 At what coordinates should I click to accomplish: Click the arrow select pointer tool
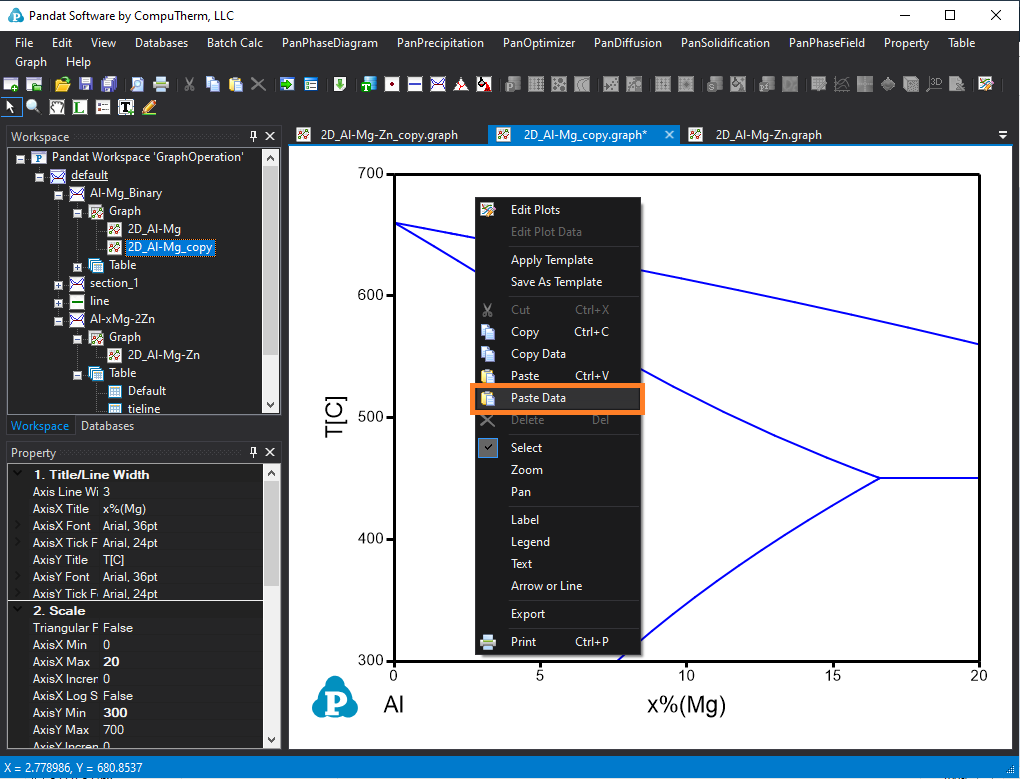click(x=12, y=107)
